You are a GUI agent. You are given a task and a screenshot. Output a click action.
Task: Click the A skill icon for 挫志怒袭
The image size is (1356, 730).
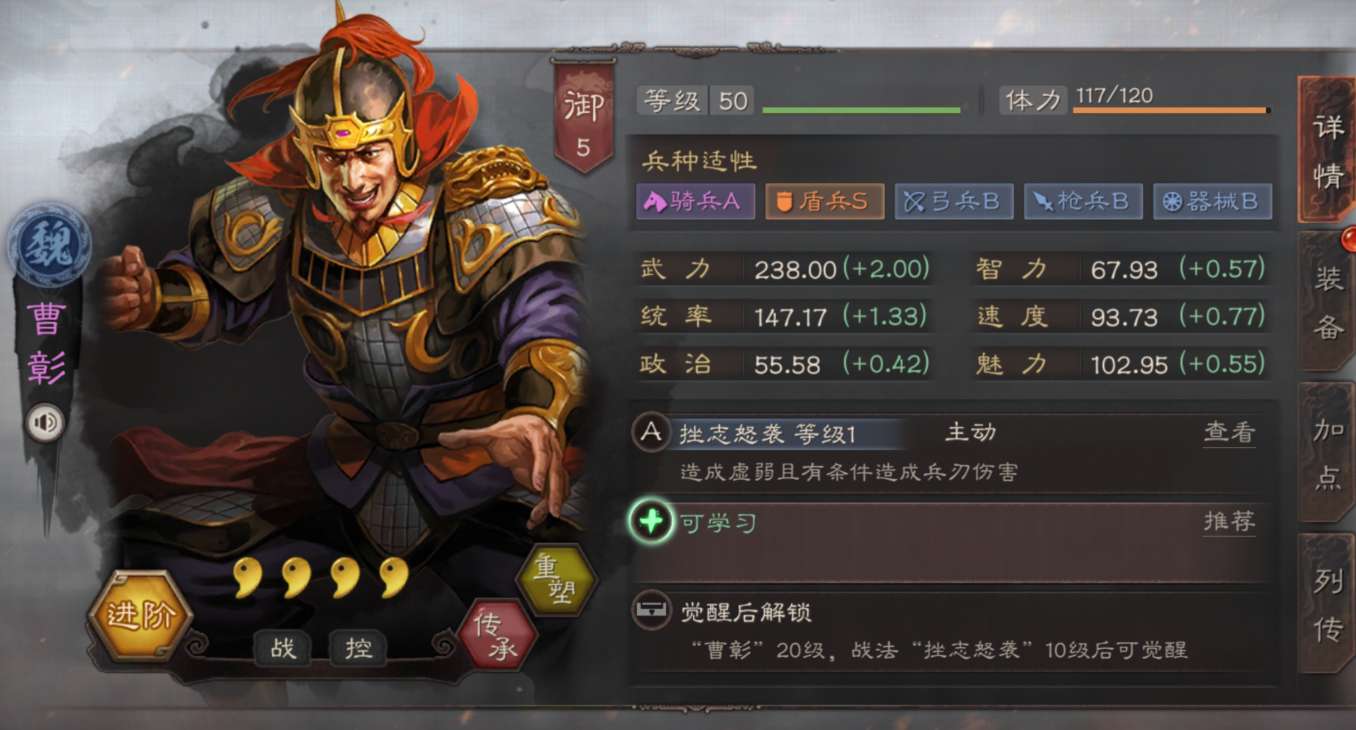coord(651,433)
